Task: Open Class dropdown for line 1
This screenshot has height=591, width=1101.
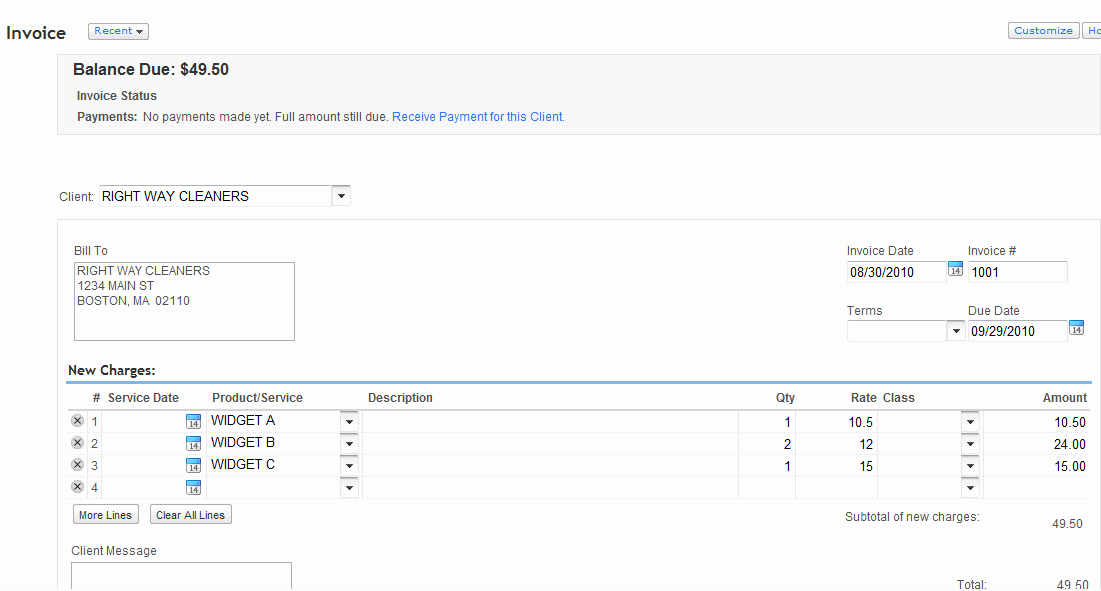Action: 970,423
